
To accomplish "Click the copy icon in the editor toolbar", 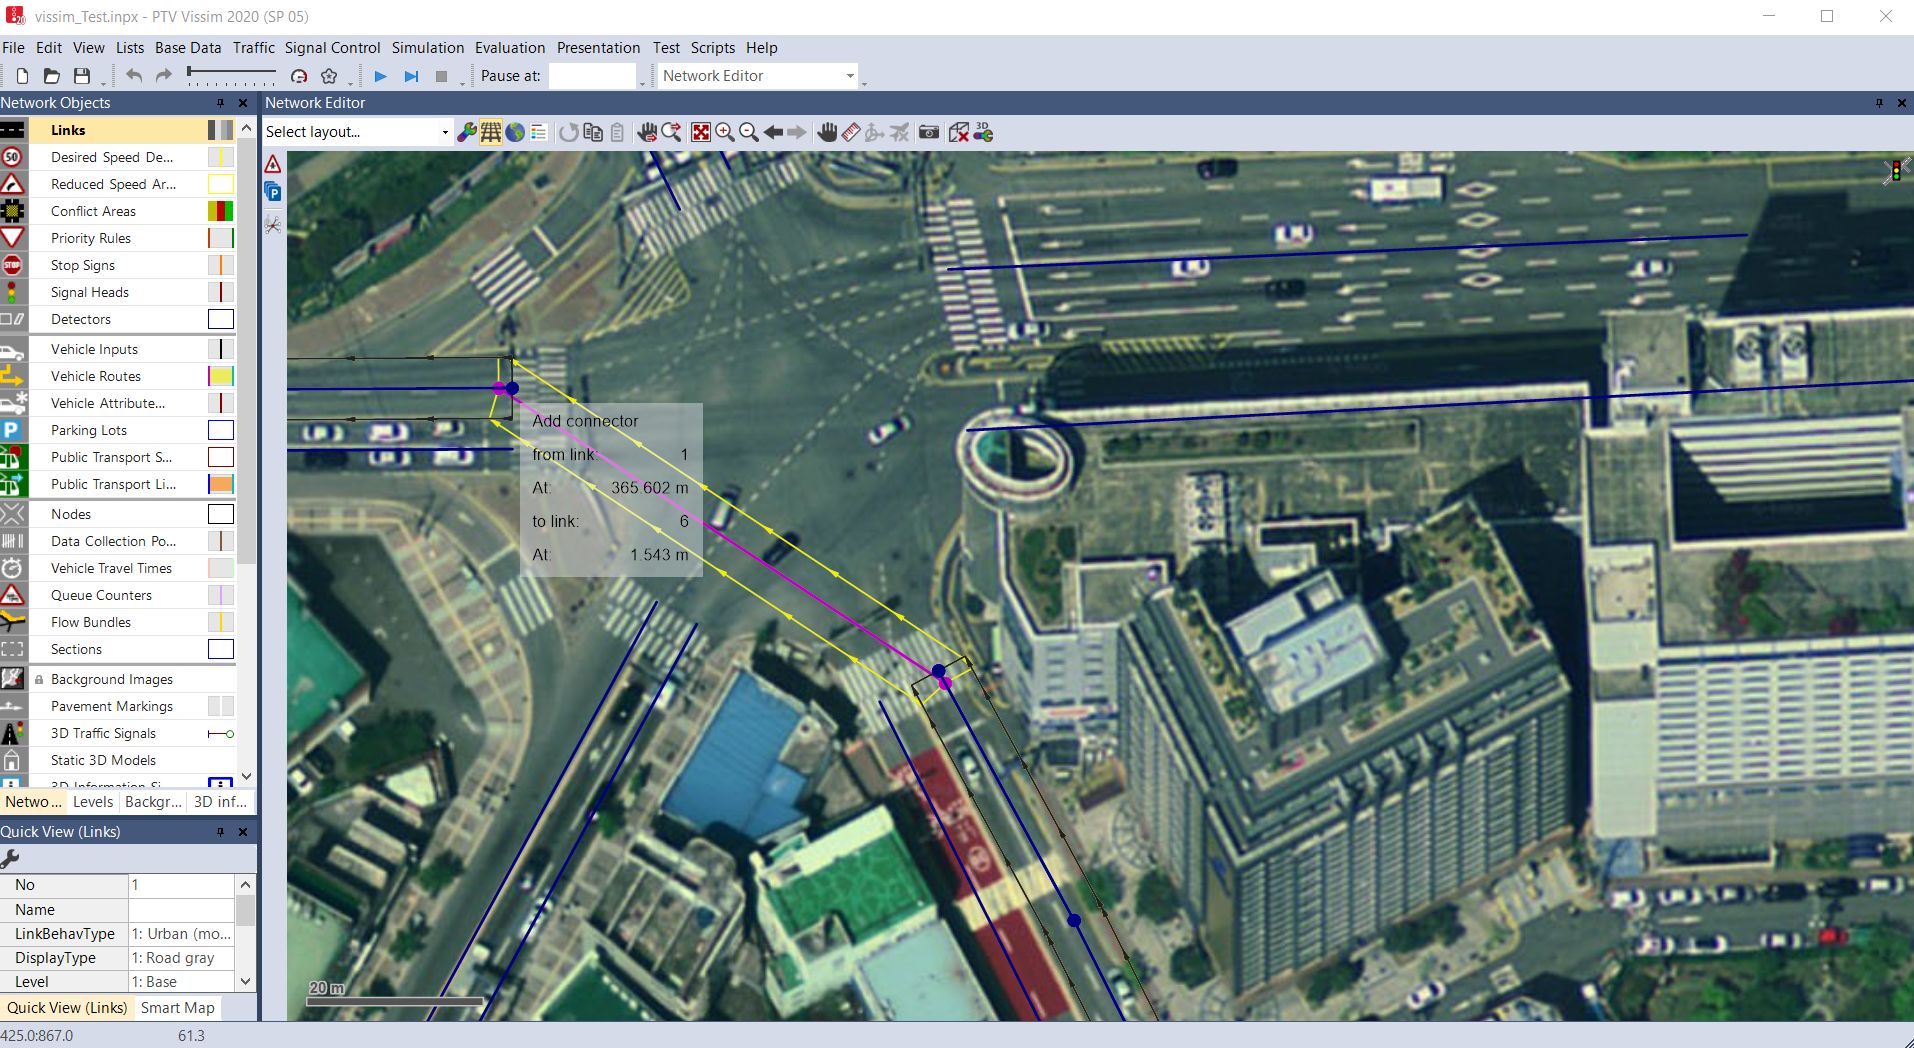I will pos(593,132).
